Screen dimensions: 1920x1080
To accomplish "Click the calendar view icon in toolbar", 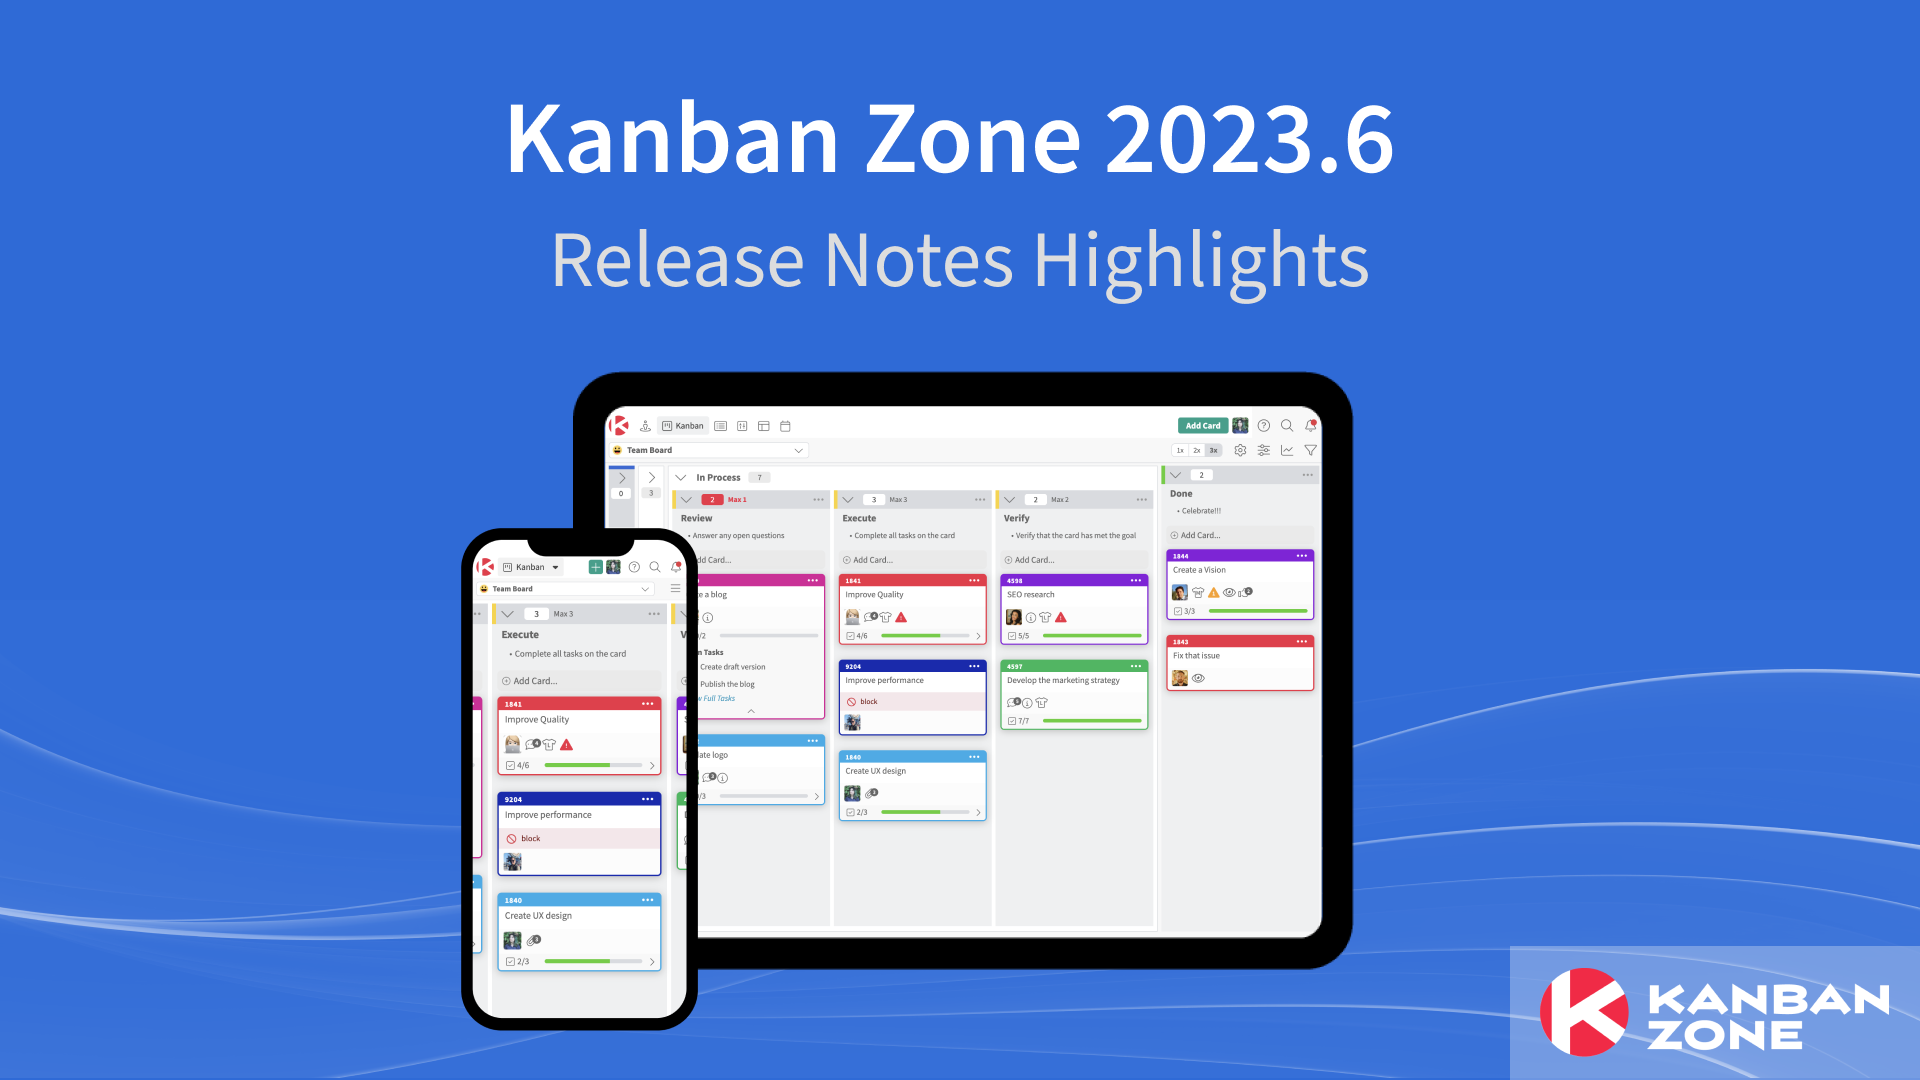I will 787,425.
